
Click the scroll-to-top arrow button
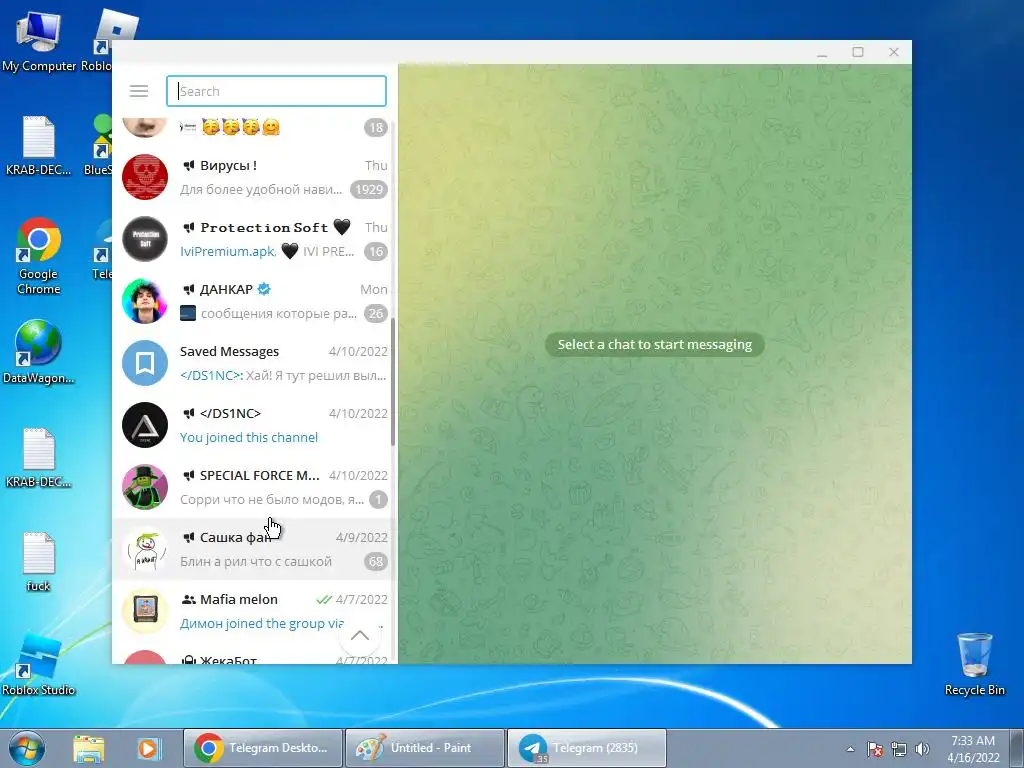(360, 635)
